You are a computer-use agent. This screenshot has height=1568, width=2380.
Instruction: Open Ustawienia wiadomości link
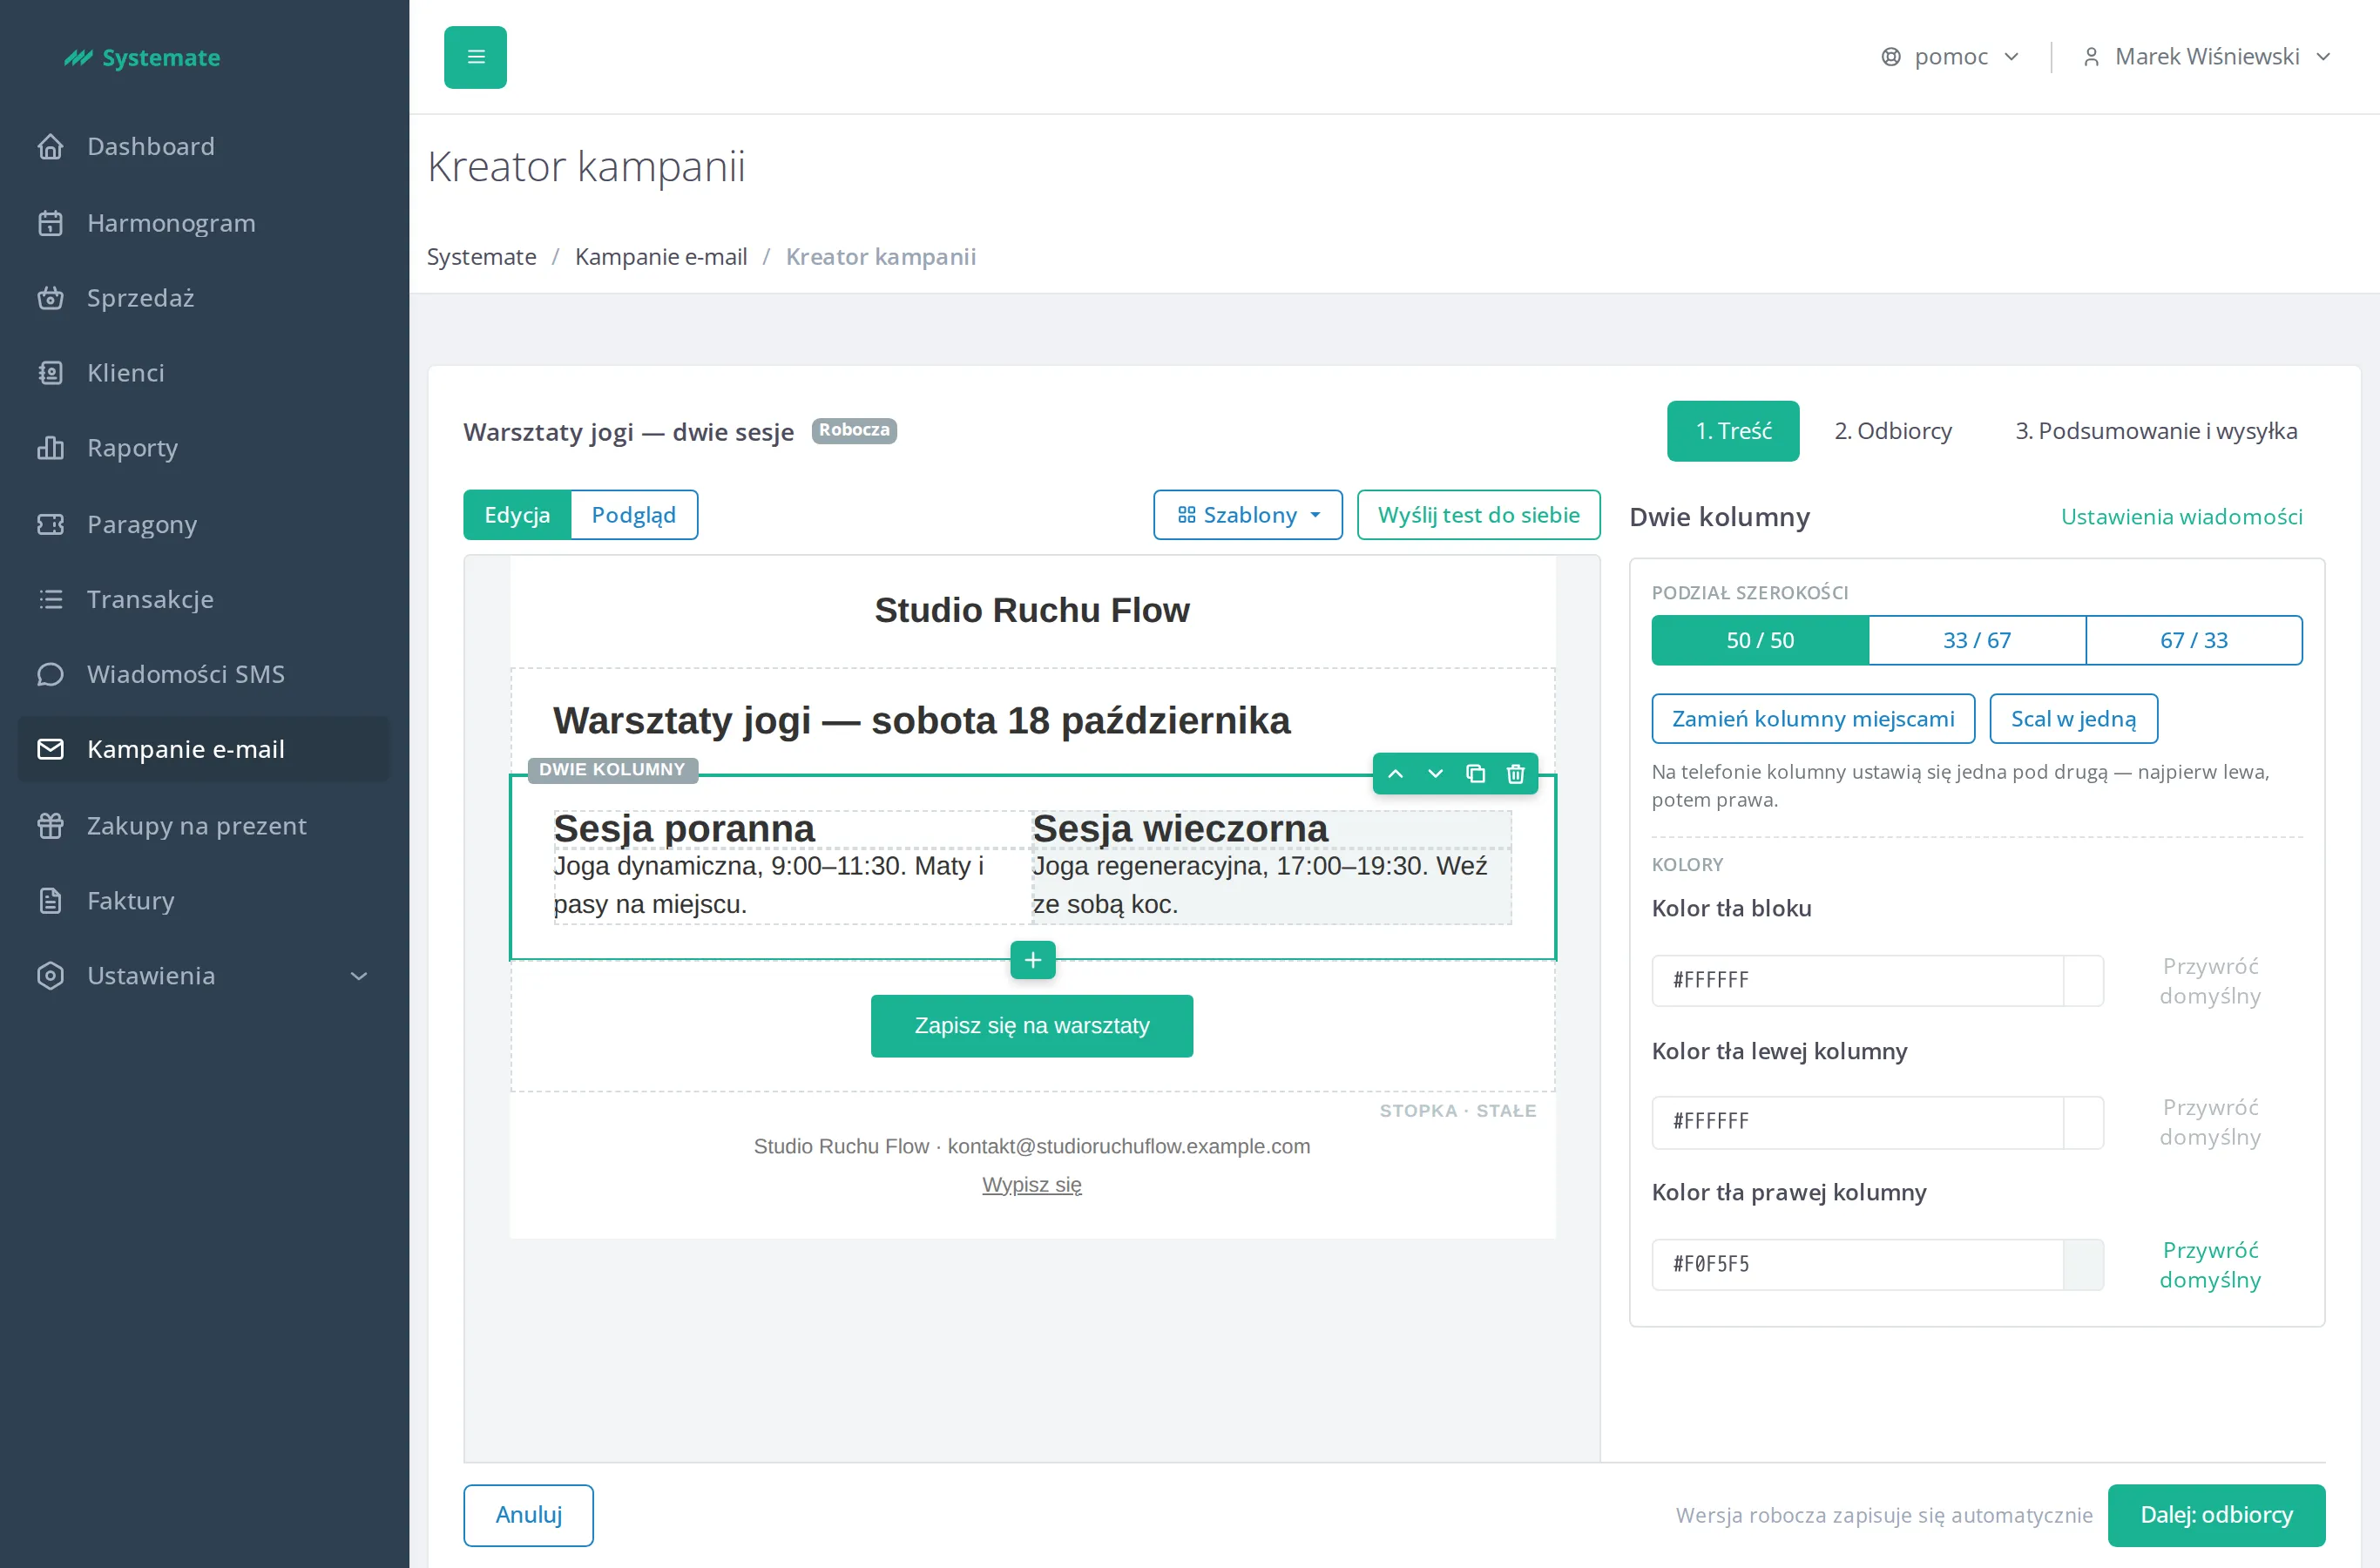coord(2181,517)
